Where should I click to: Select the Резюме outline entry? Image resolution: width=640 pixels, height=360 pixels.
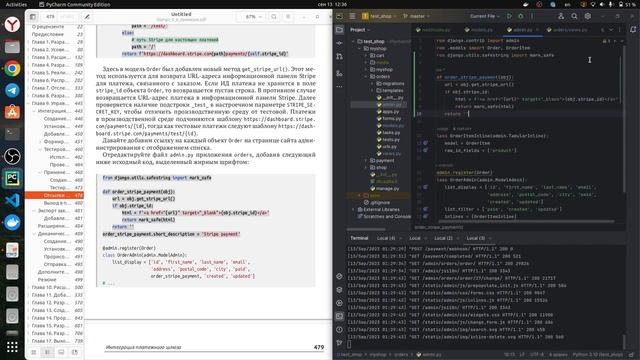tap(47, 280)
